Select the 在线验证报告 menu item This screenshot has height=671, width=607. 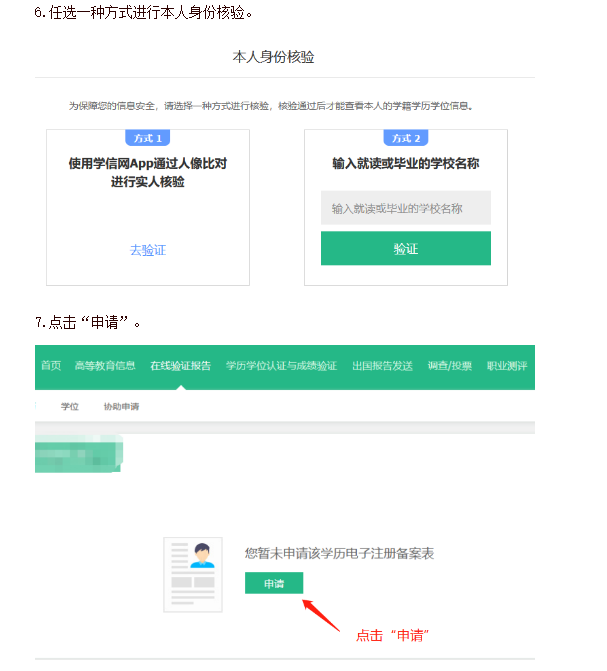pos(180,365)
